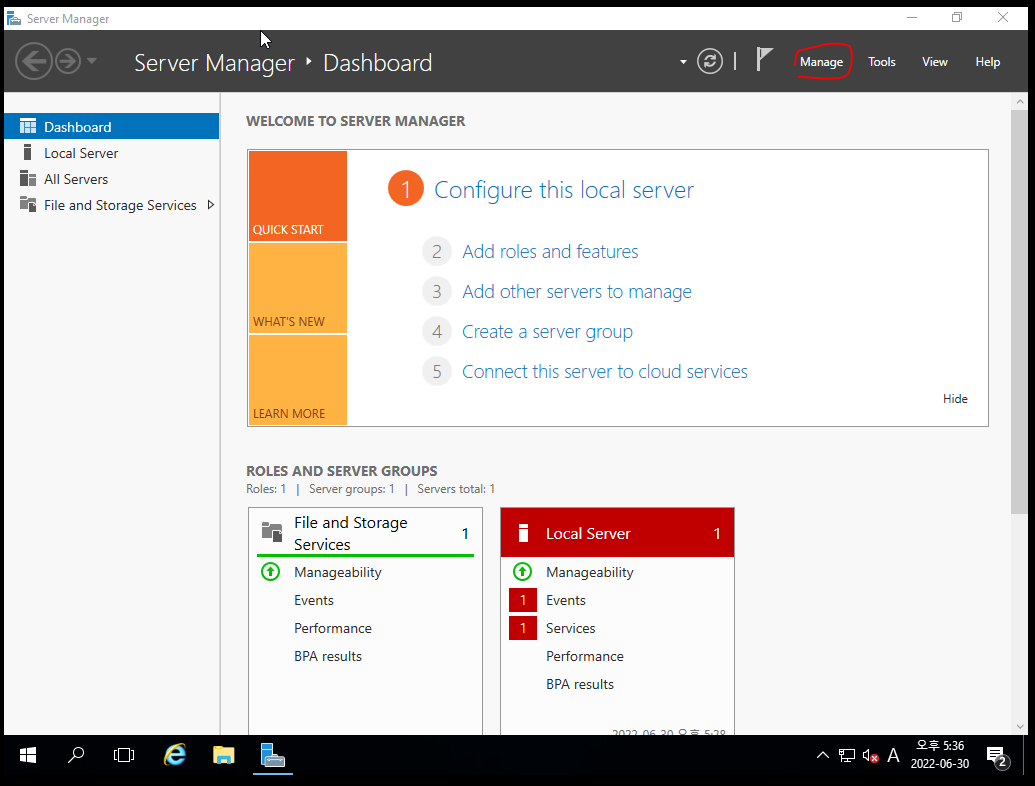The image size is (1035, 786).
Task: Click the red Events alert count badge
Action: click(x=523, y=600)
